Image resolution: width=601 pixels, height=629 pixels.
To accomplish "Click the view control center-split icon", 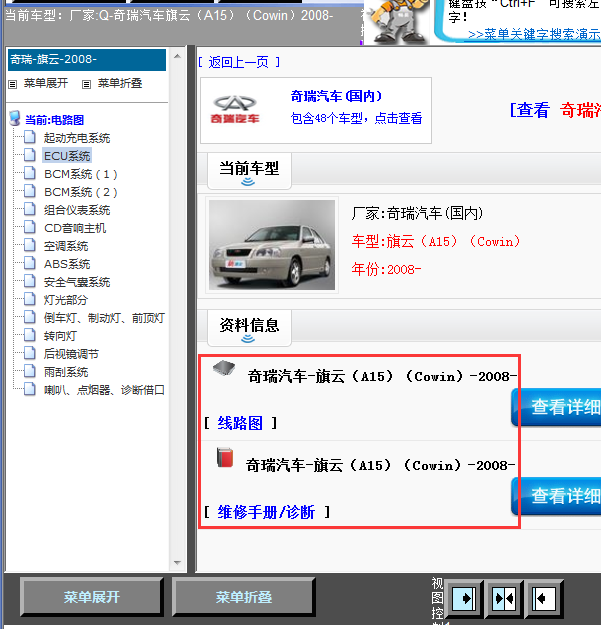I will coord(504,599).
